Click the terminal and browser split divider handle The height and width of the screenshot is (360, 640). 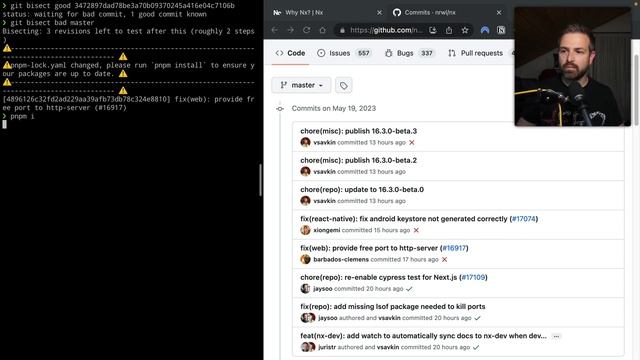261,180
